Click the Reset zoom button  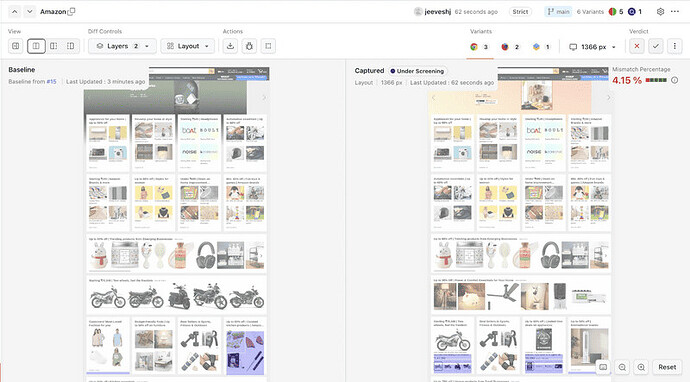pos(667,367)
